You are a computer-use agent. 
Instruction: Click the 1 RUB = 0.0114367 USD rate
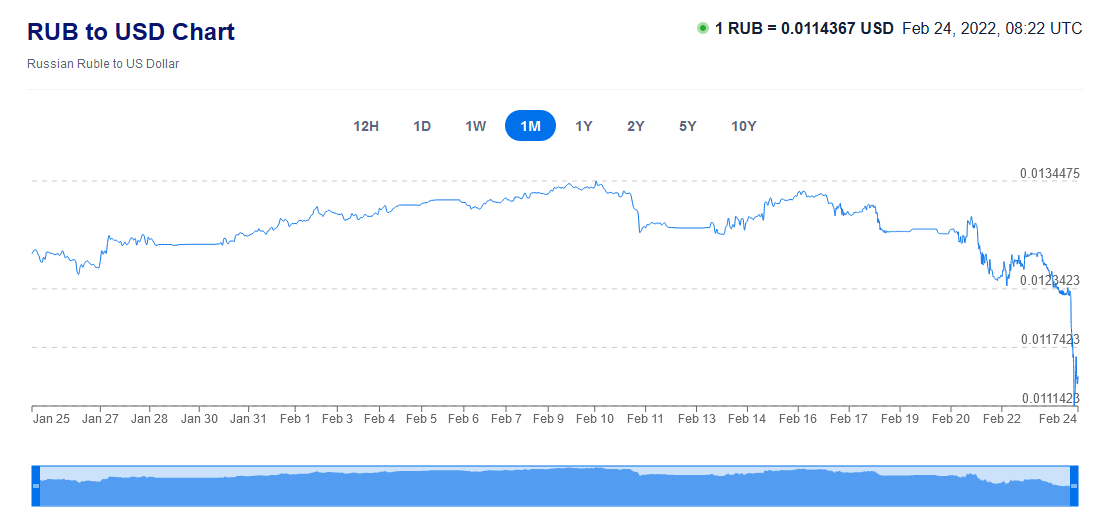coord(804,28)
